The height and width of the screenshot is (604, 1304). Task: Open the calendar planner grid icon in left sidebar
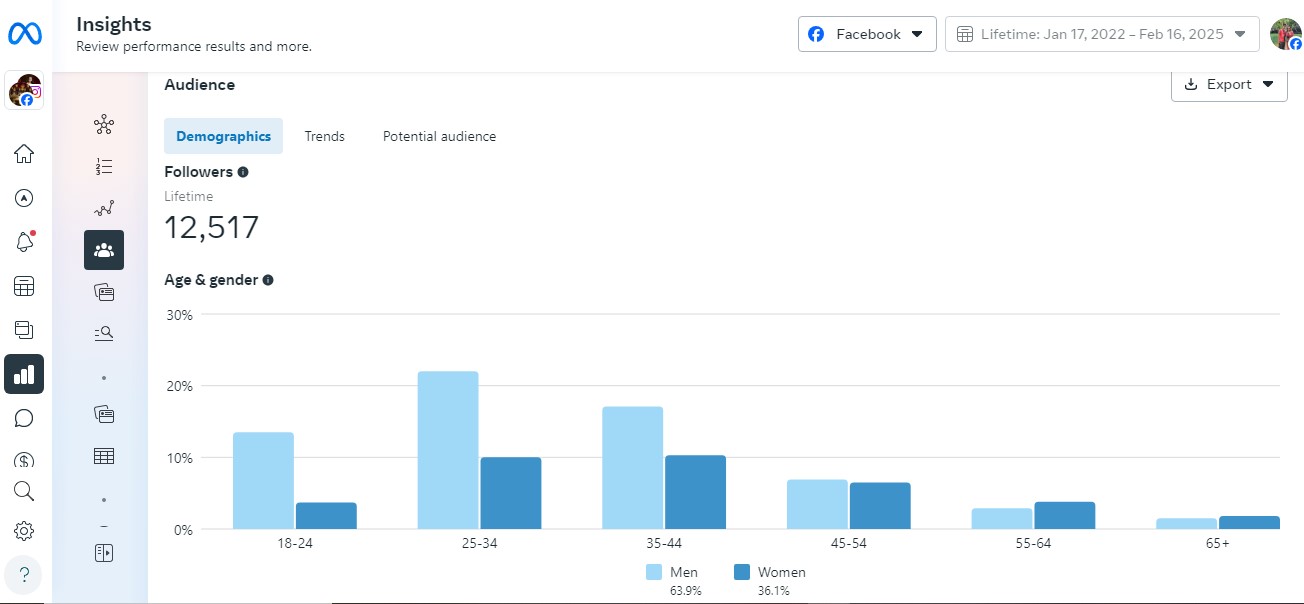tap(24, 286)
